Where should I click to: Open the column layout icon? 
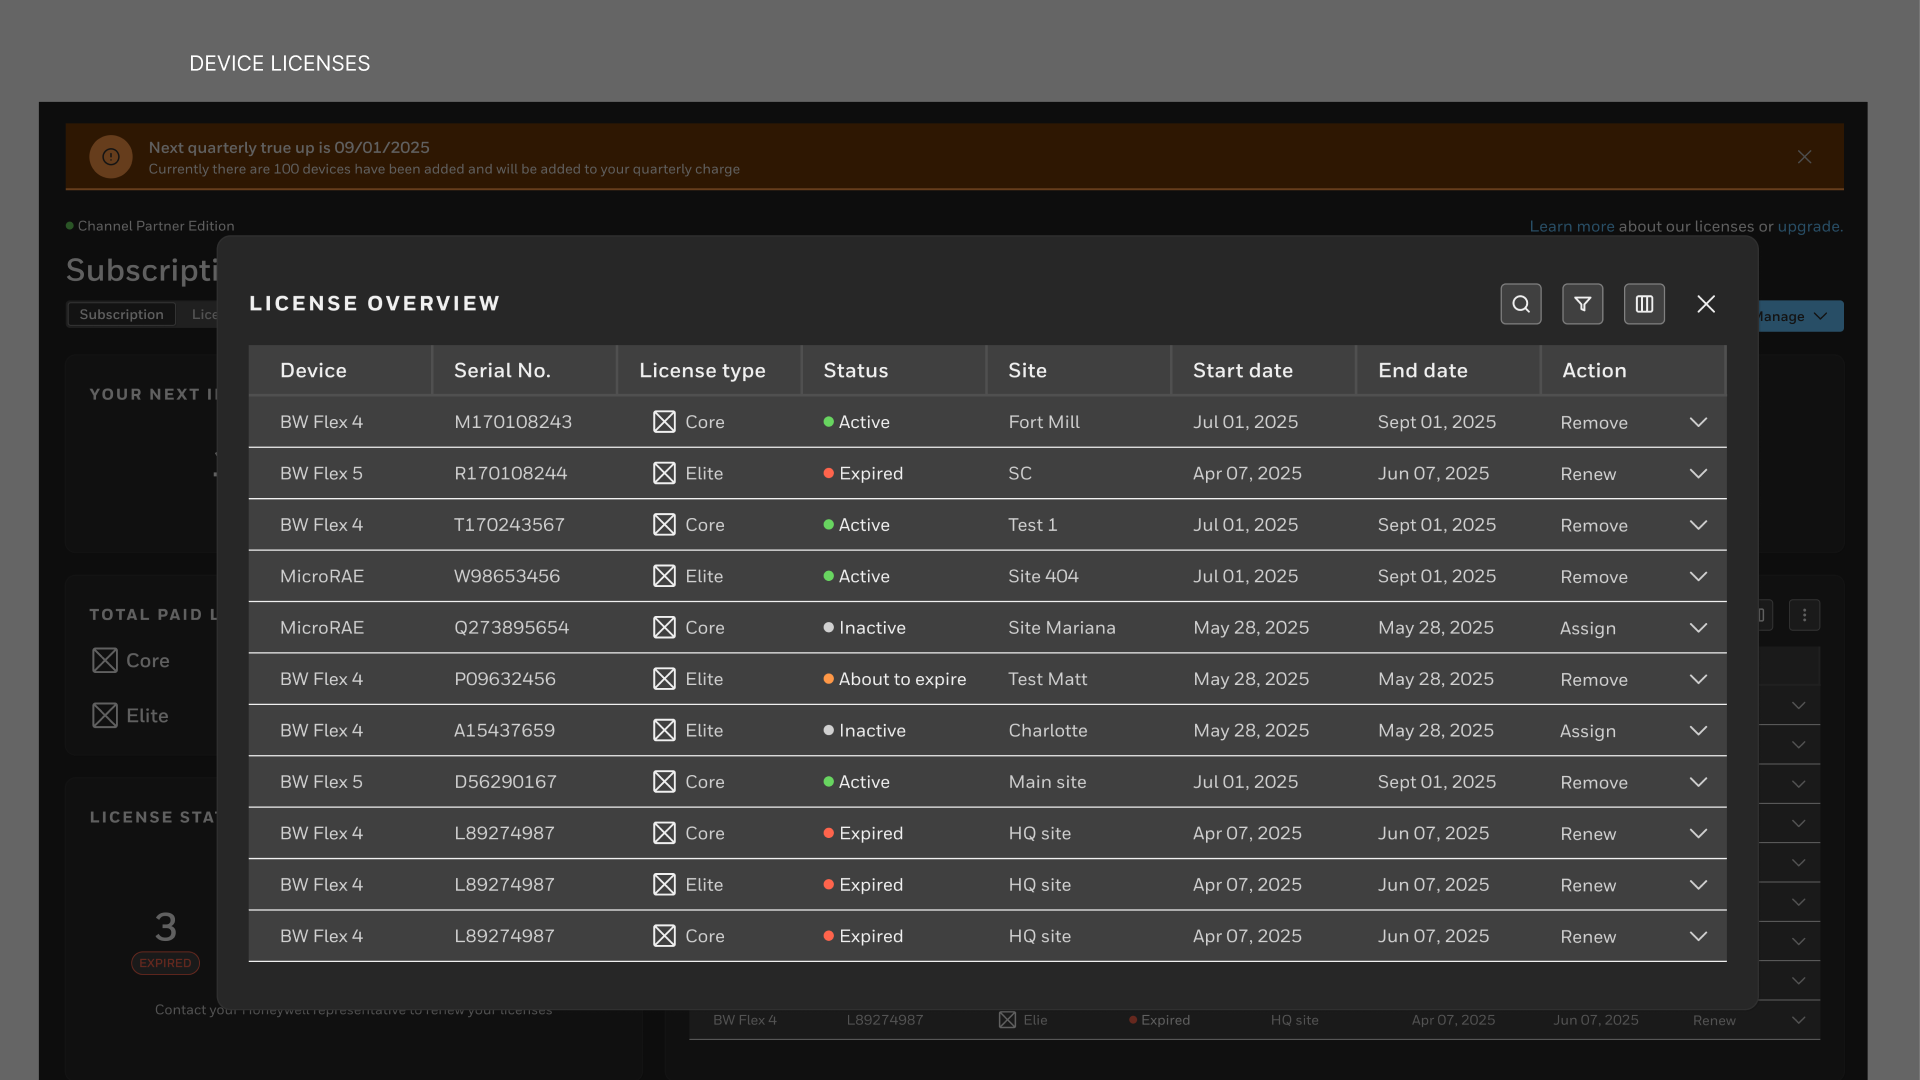pyautogui.click(x=1644, y=304)
